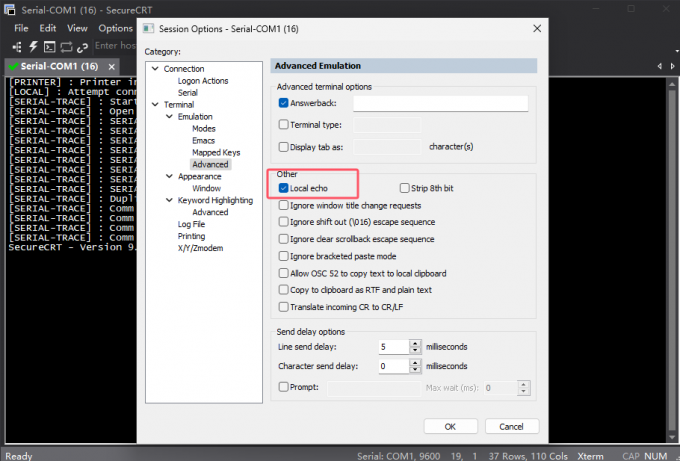Check Ignore bracketed paste mode
The width and height of the screenshot is (680, 461).
click(284, 256)
